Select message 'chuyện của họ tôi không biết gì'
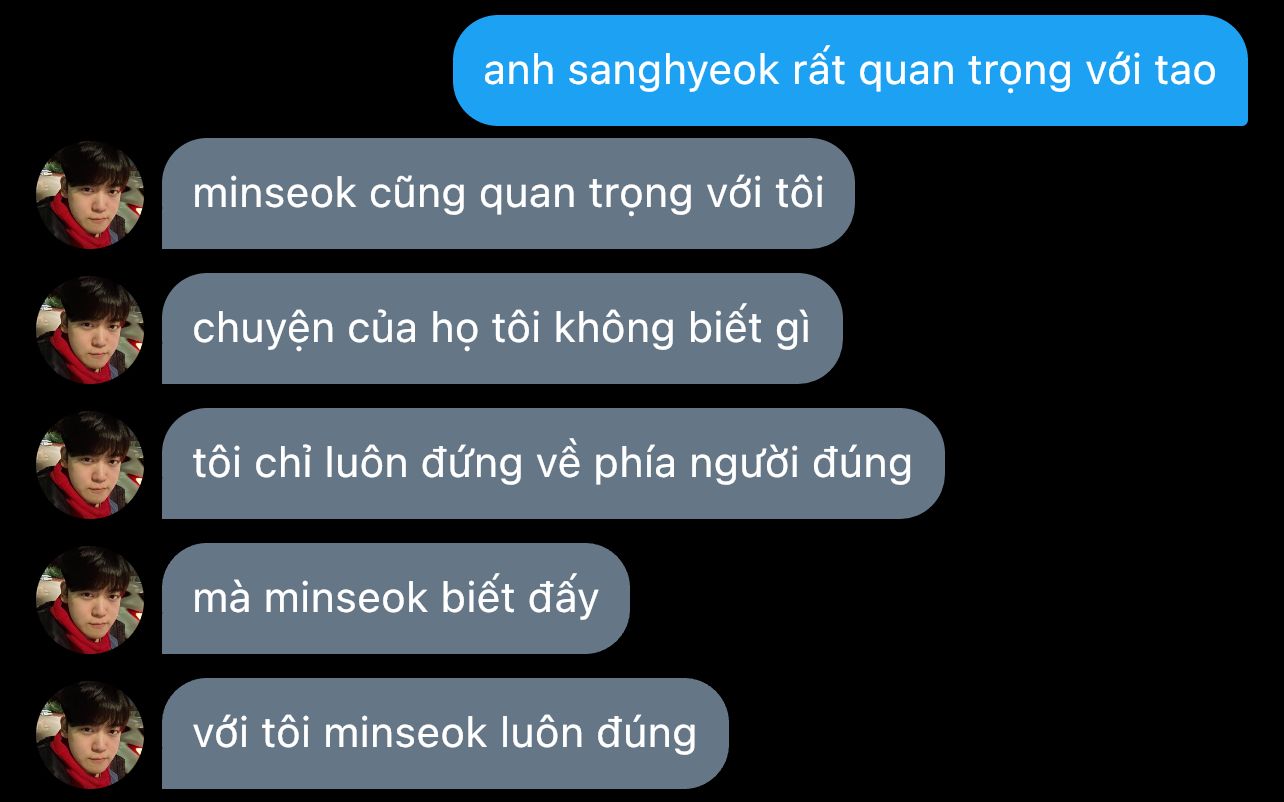The height and width of the screenshot is (802, 1284). (x=502, y=329)
